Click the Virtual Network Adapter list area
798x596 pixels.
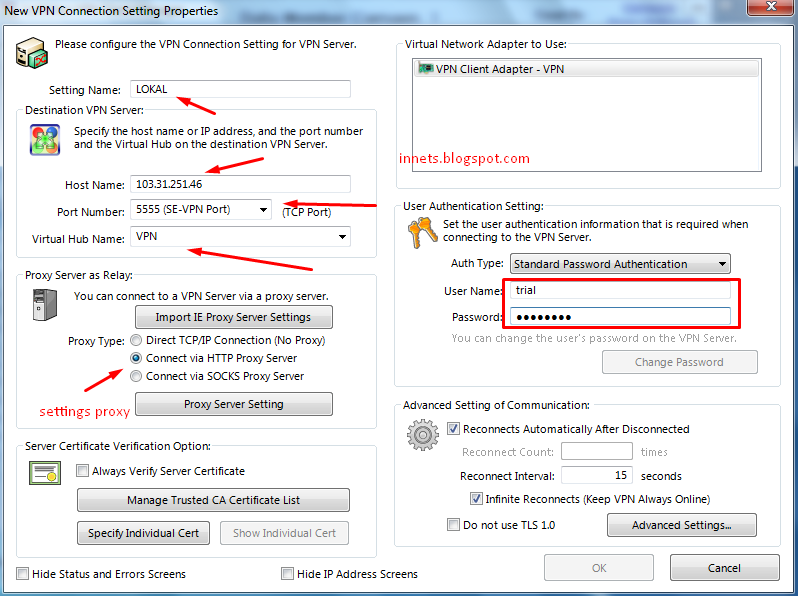(x=586, y=115)
